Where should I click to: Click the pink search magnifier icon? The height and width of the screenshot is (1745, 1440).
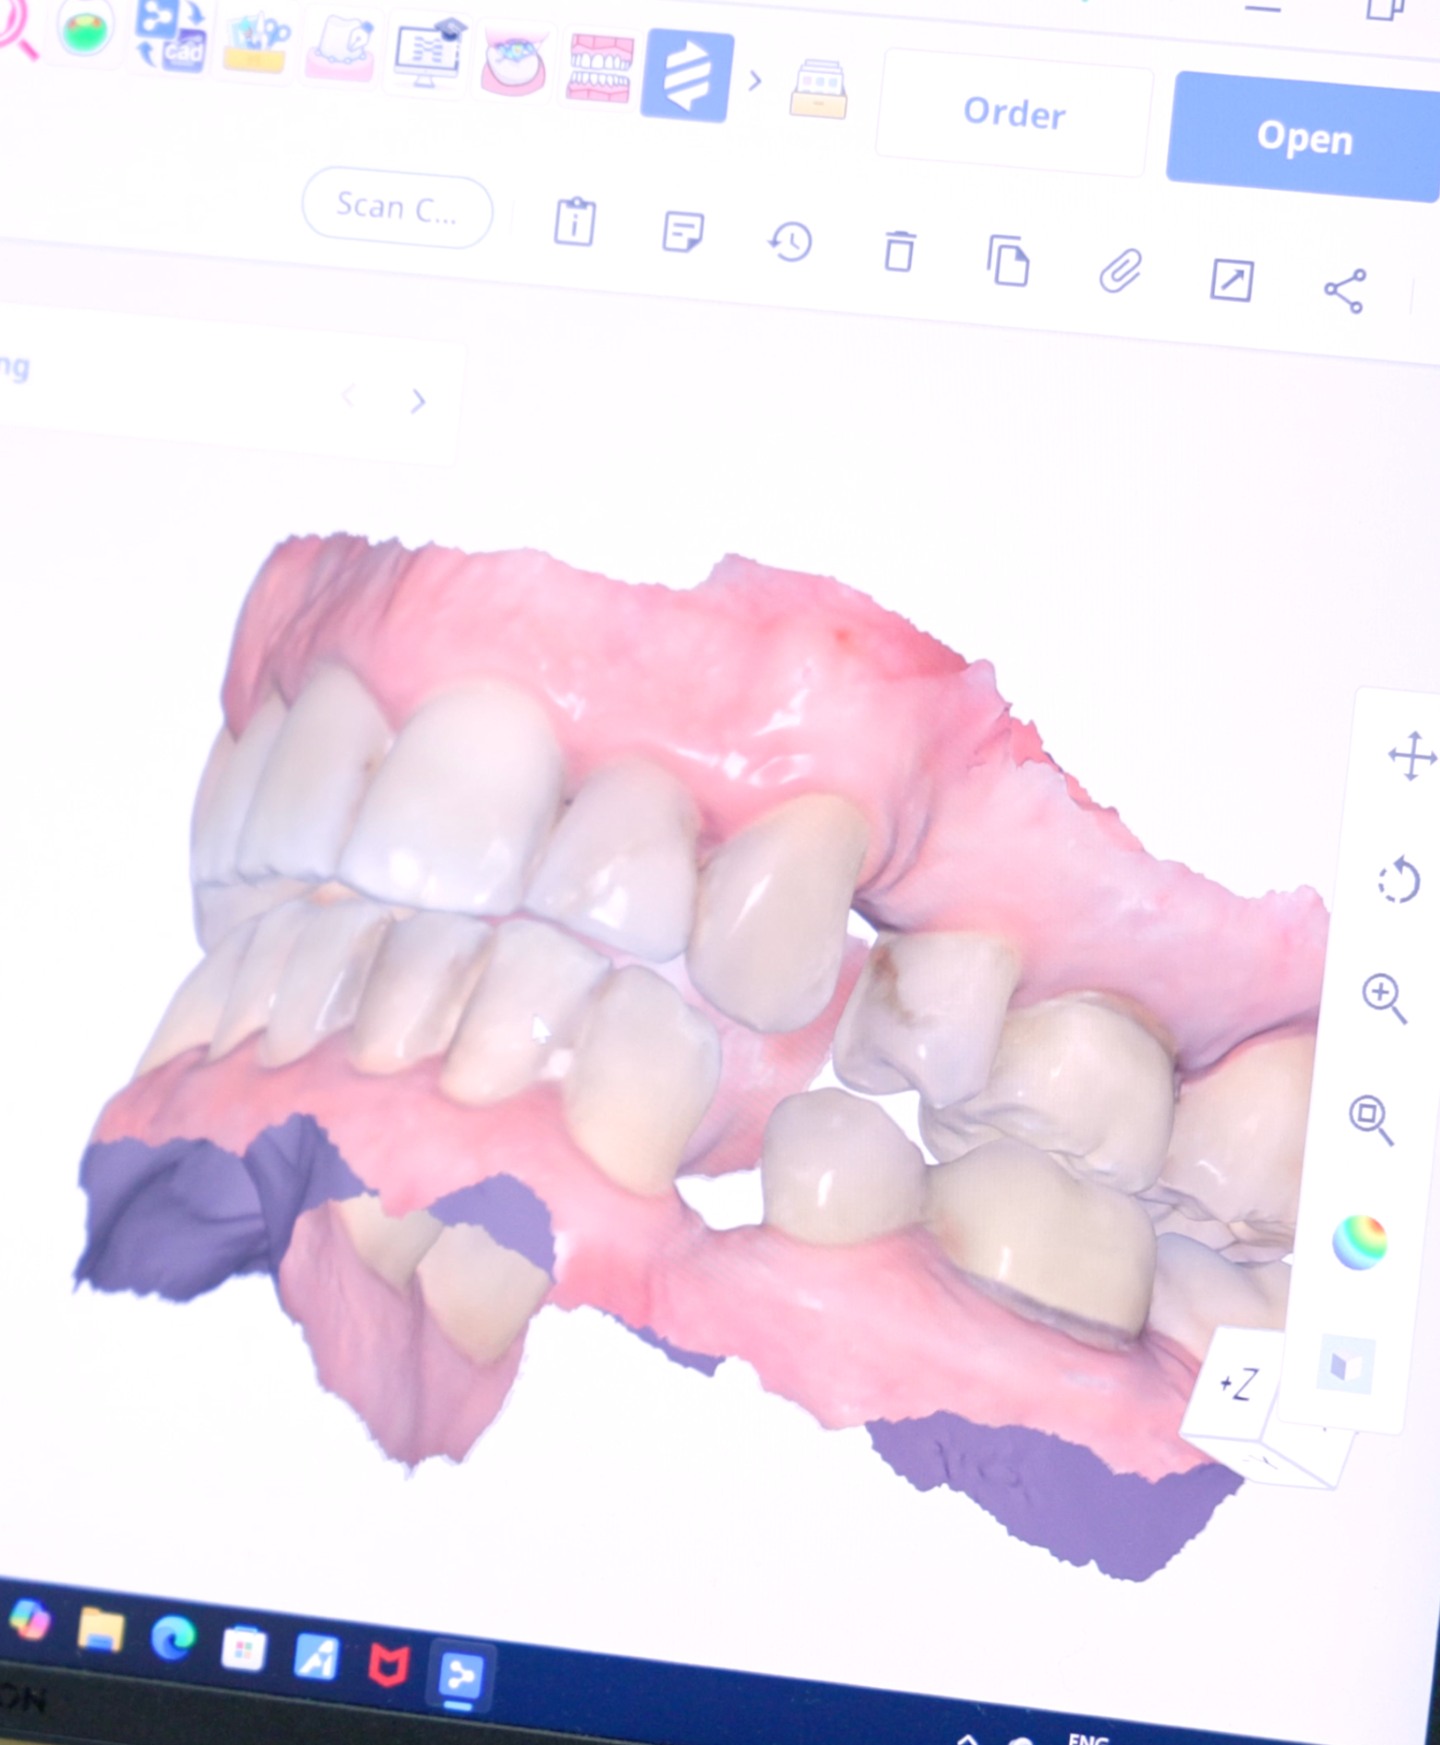coord(16,28)
